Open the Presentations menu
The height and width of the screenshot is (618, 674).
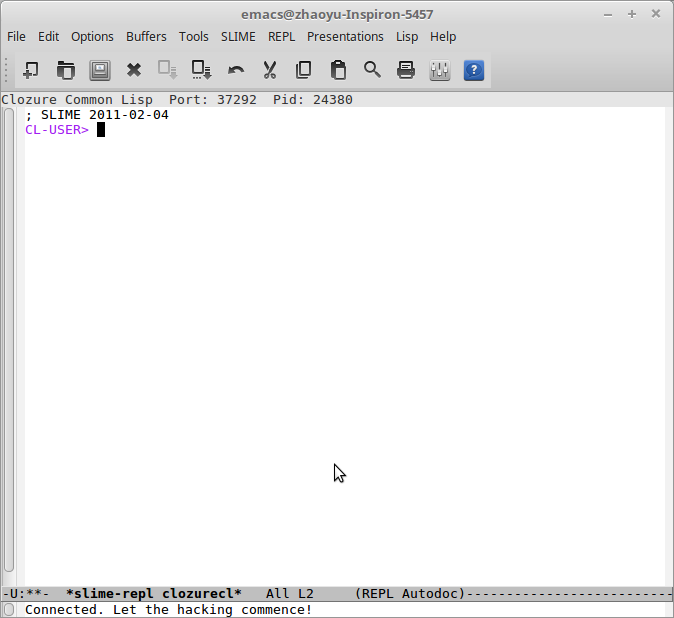click(x=345, y=37)
